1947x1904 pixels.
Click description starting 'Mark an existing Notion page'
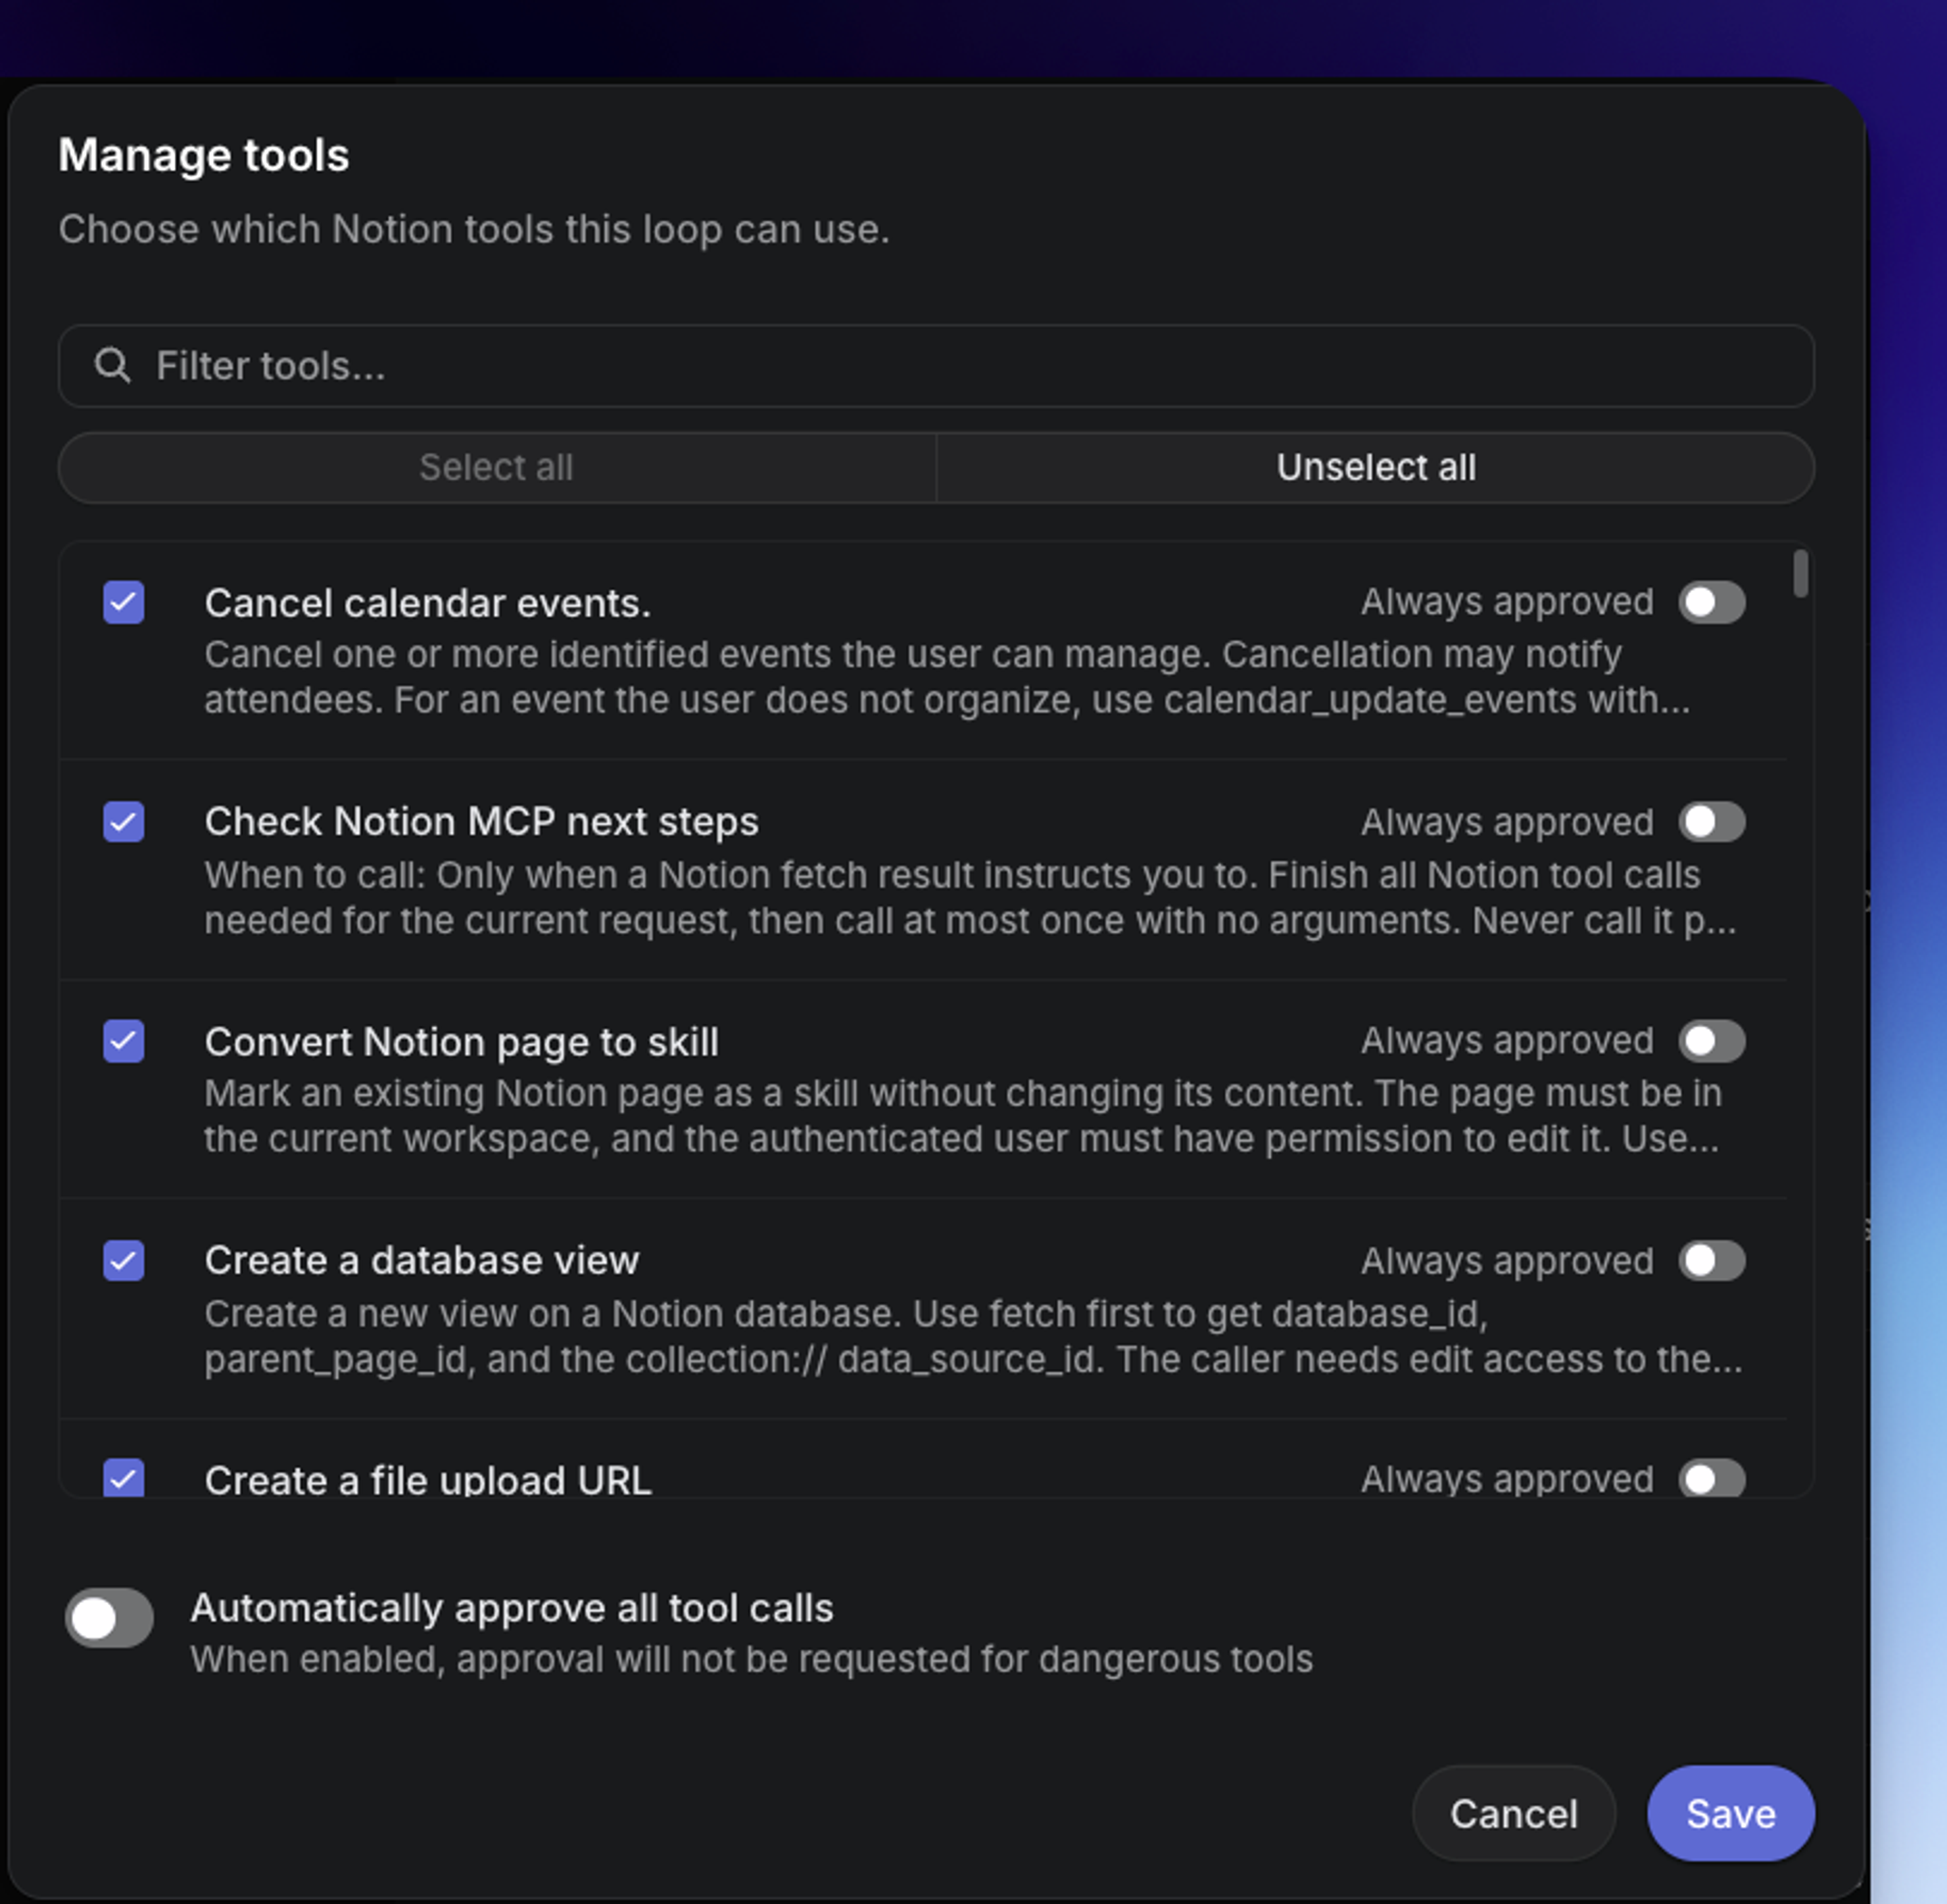pyautogui.click(x=963, y=1116)
